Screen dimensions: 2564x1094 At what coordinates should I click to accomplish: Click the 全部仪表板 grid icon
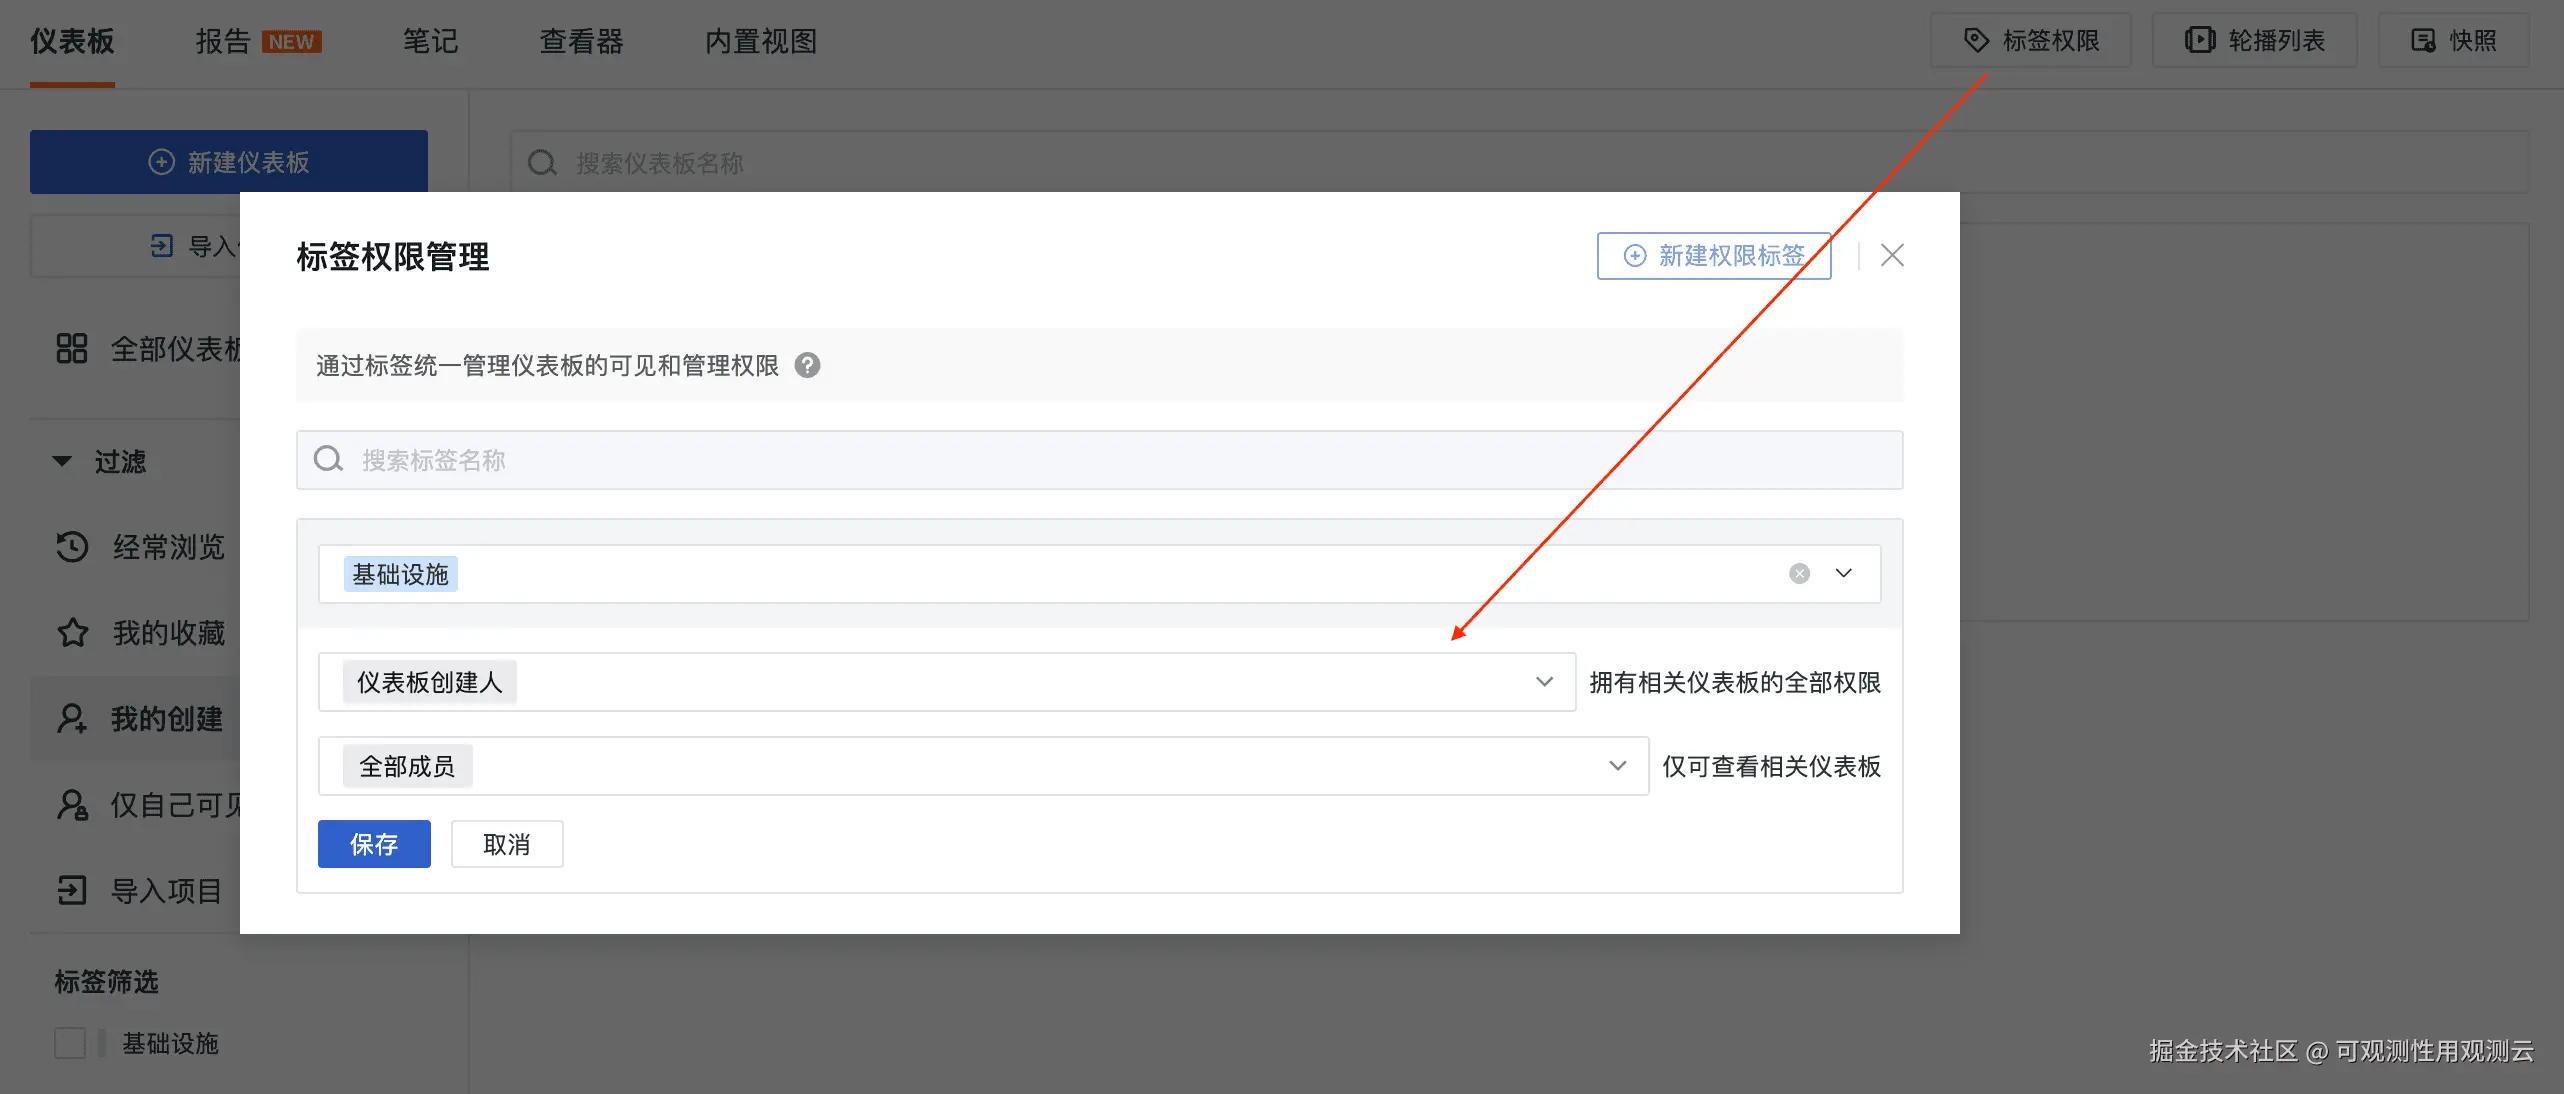click(x=72, y=349)
